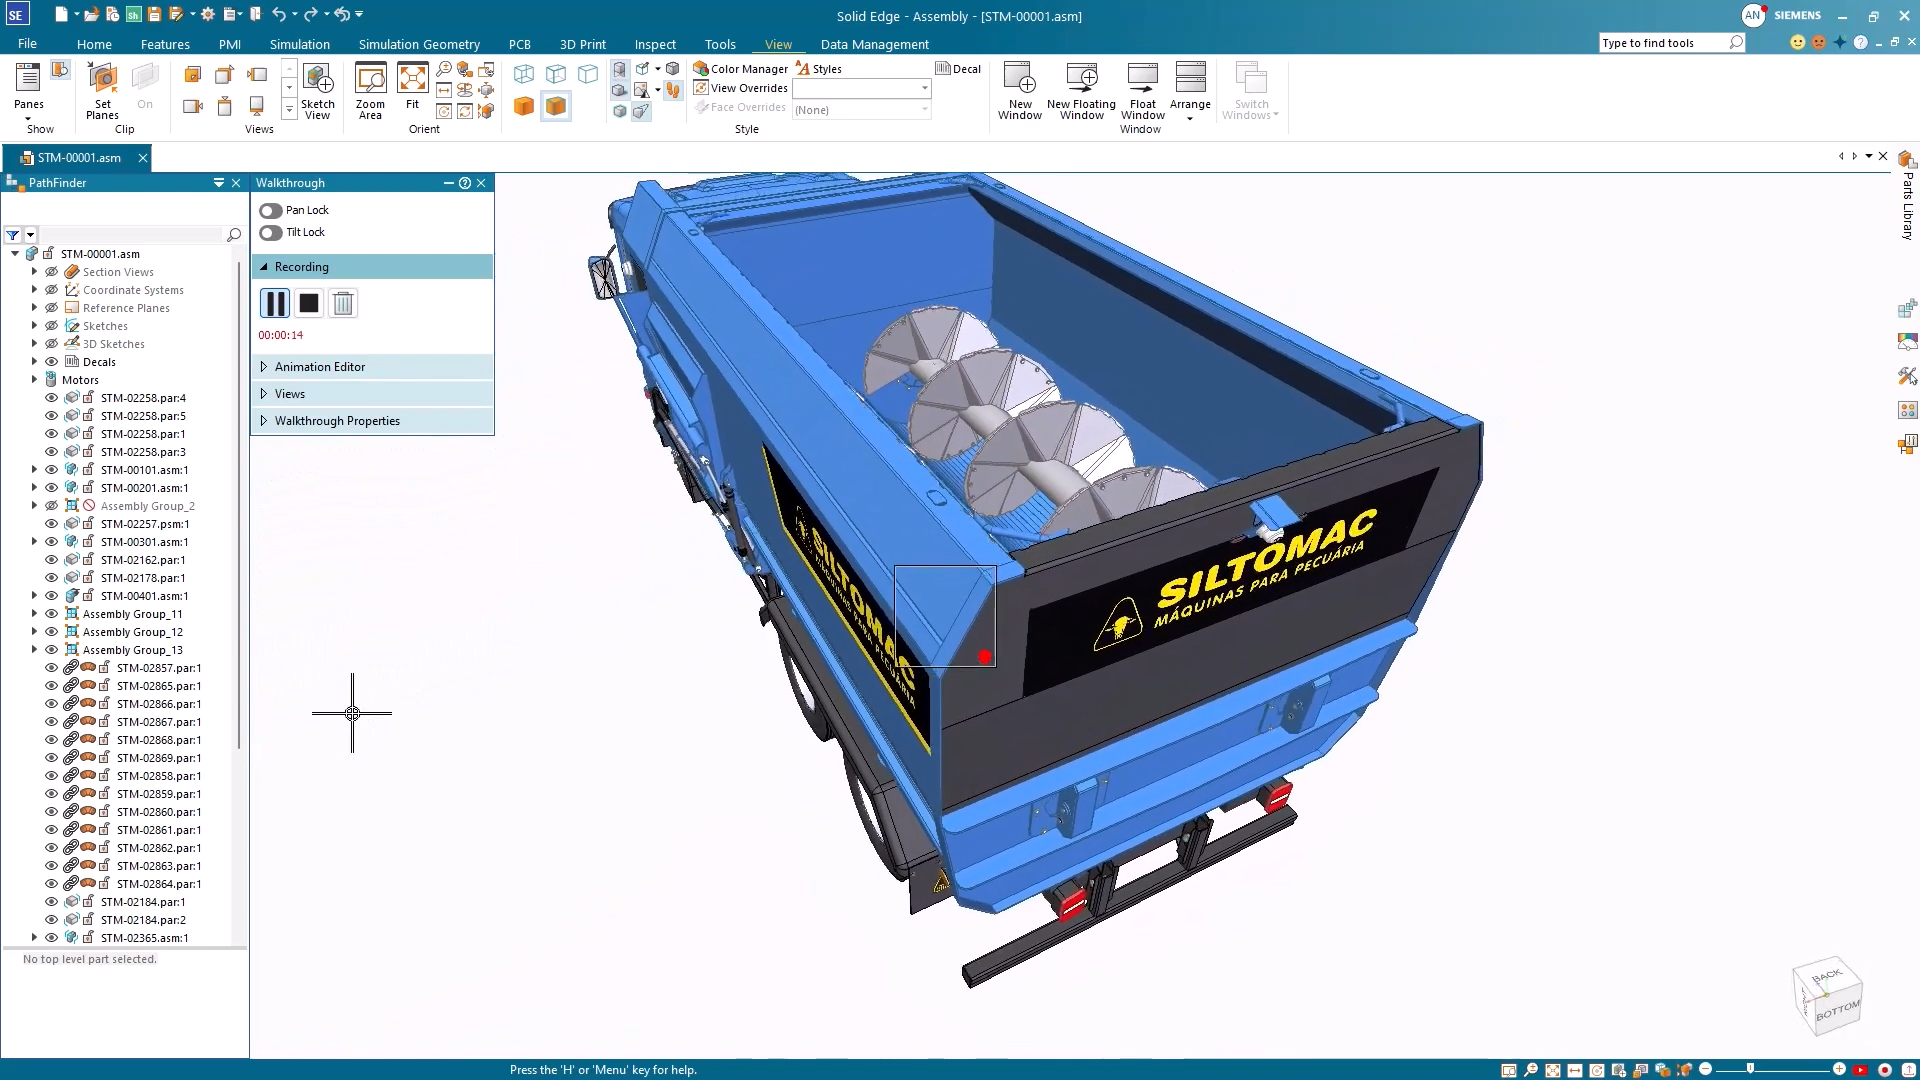This screenshot has height=1080, width=1920.
Task: Hide the STM-00101.asm:1 component
Action: click(x=51, y=470)
